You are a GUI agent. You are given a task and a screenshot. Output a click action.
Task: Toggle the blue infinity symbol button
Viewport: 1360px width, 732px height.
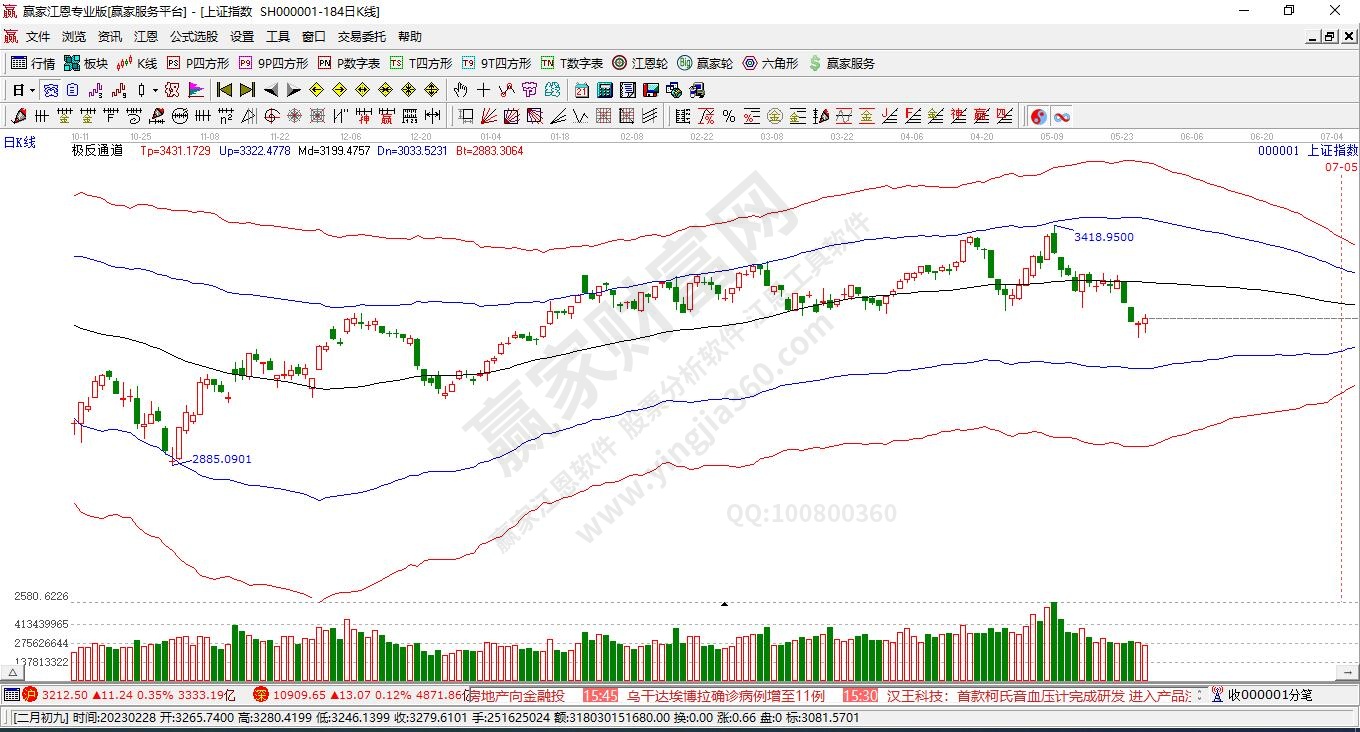(x=1061, y=116)
